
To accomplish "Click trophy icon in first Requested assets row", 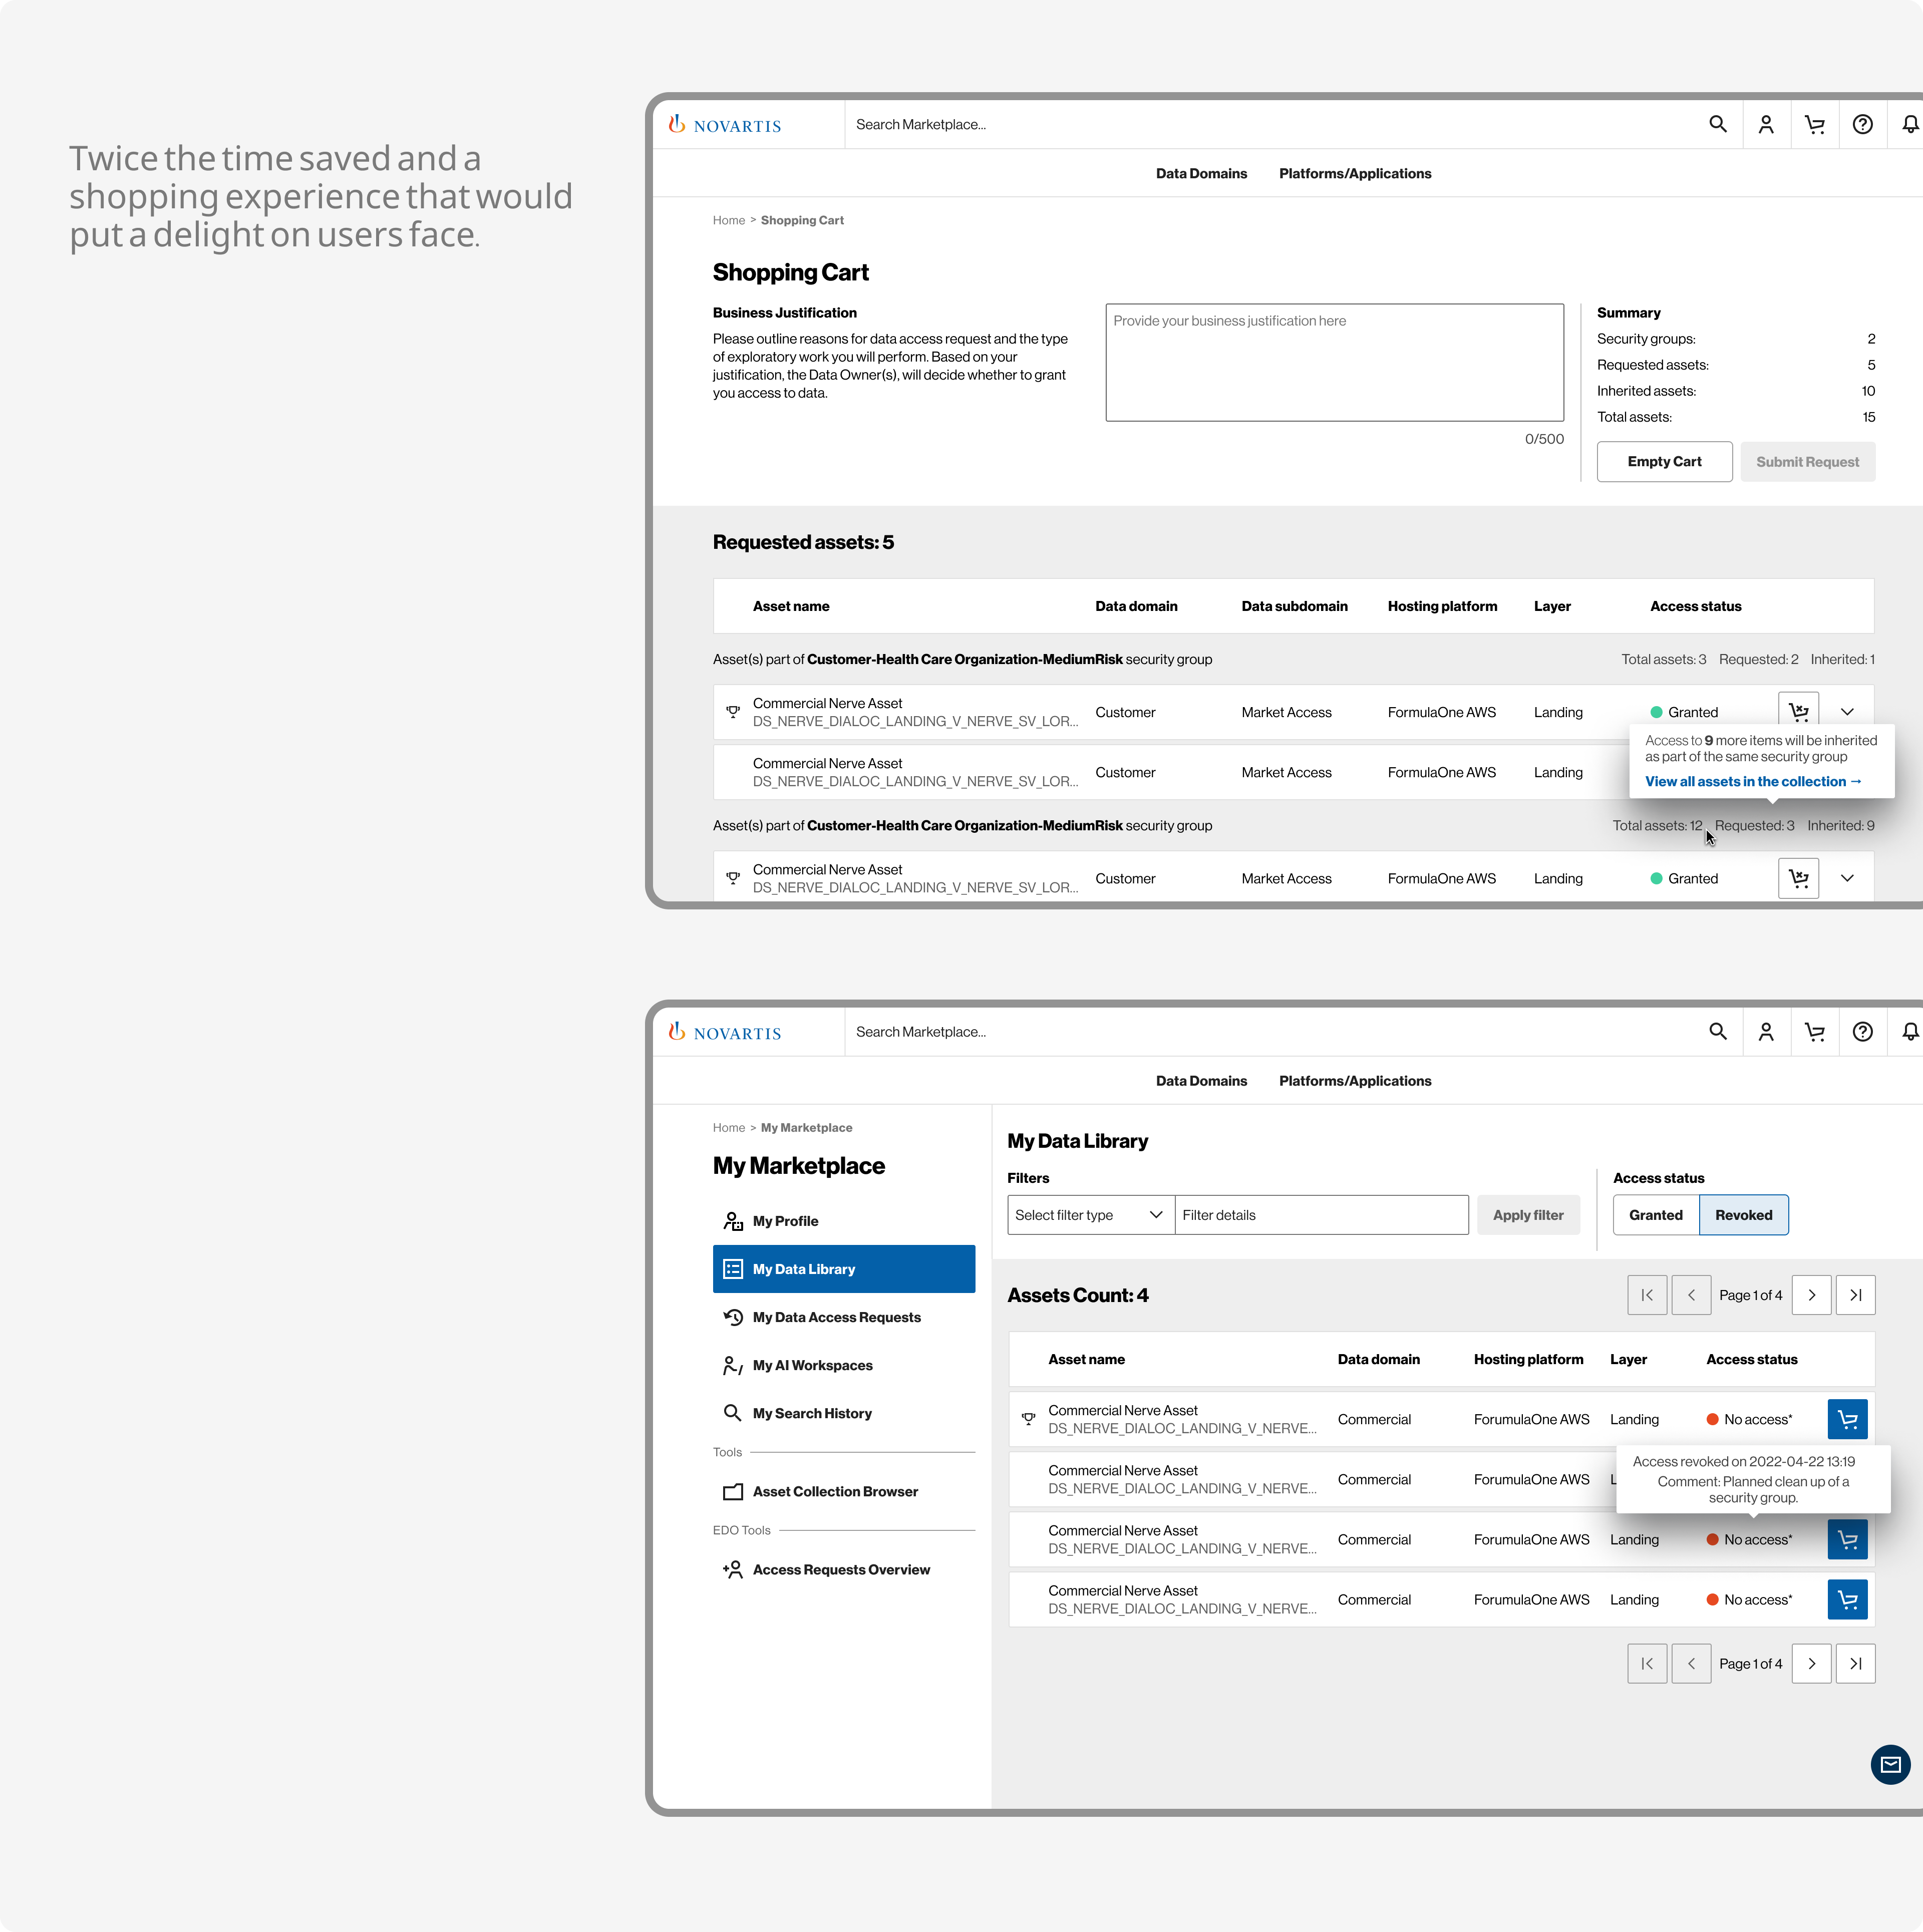I will (x=733, y=711).
